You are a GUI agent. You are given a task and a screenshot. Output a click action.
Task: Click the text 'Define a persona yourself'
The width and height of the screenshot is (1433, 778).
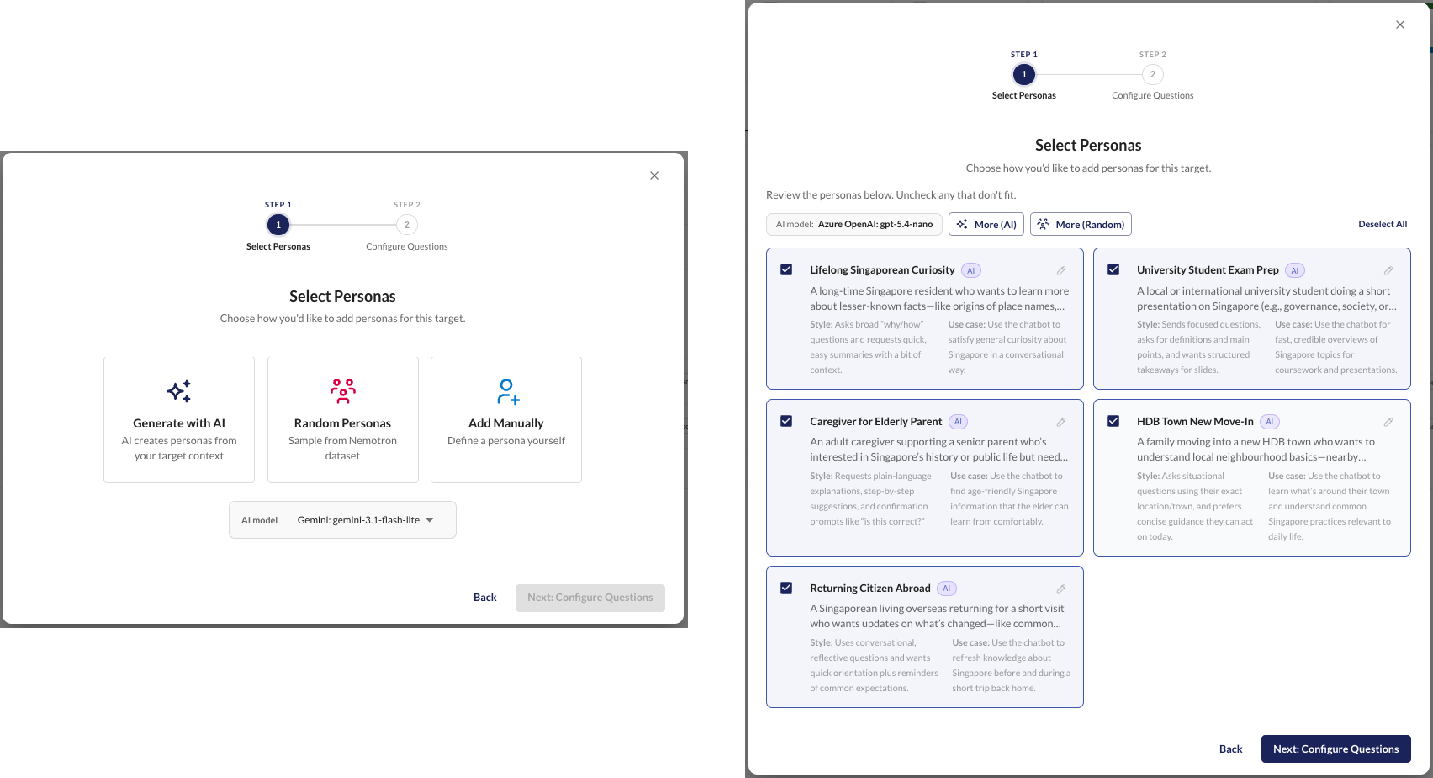click(x=506, y=440)
